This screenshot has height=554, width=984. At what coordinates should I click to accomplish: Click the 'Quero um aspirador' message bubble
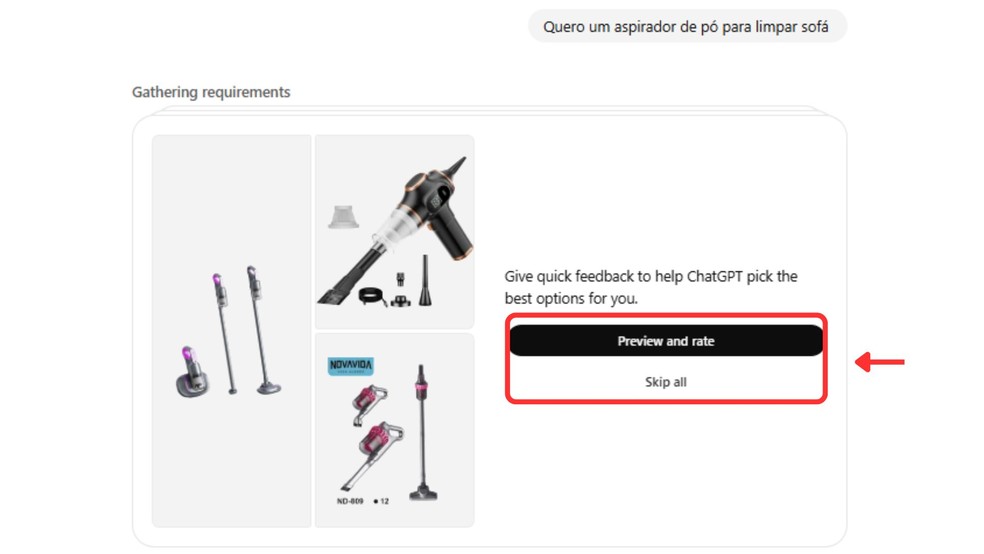click(x=687, y=26)
